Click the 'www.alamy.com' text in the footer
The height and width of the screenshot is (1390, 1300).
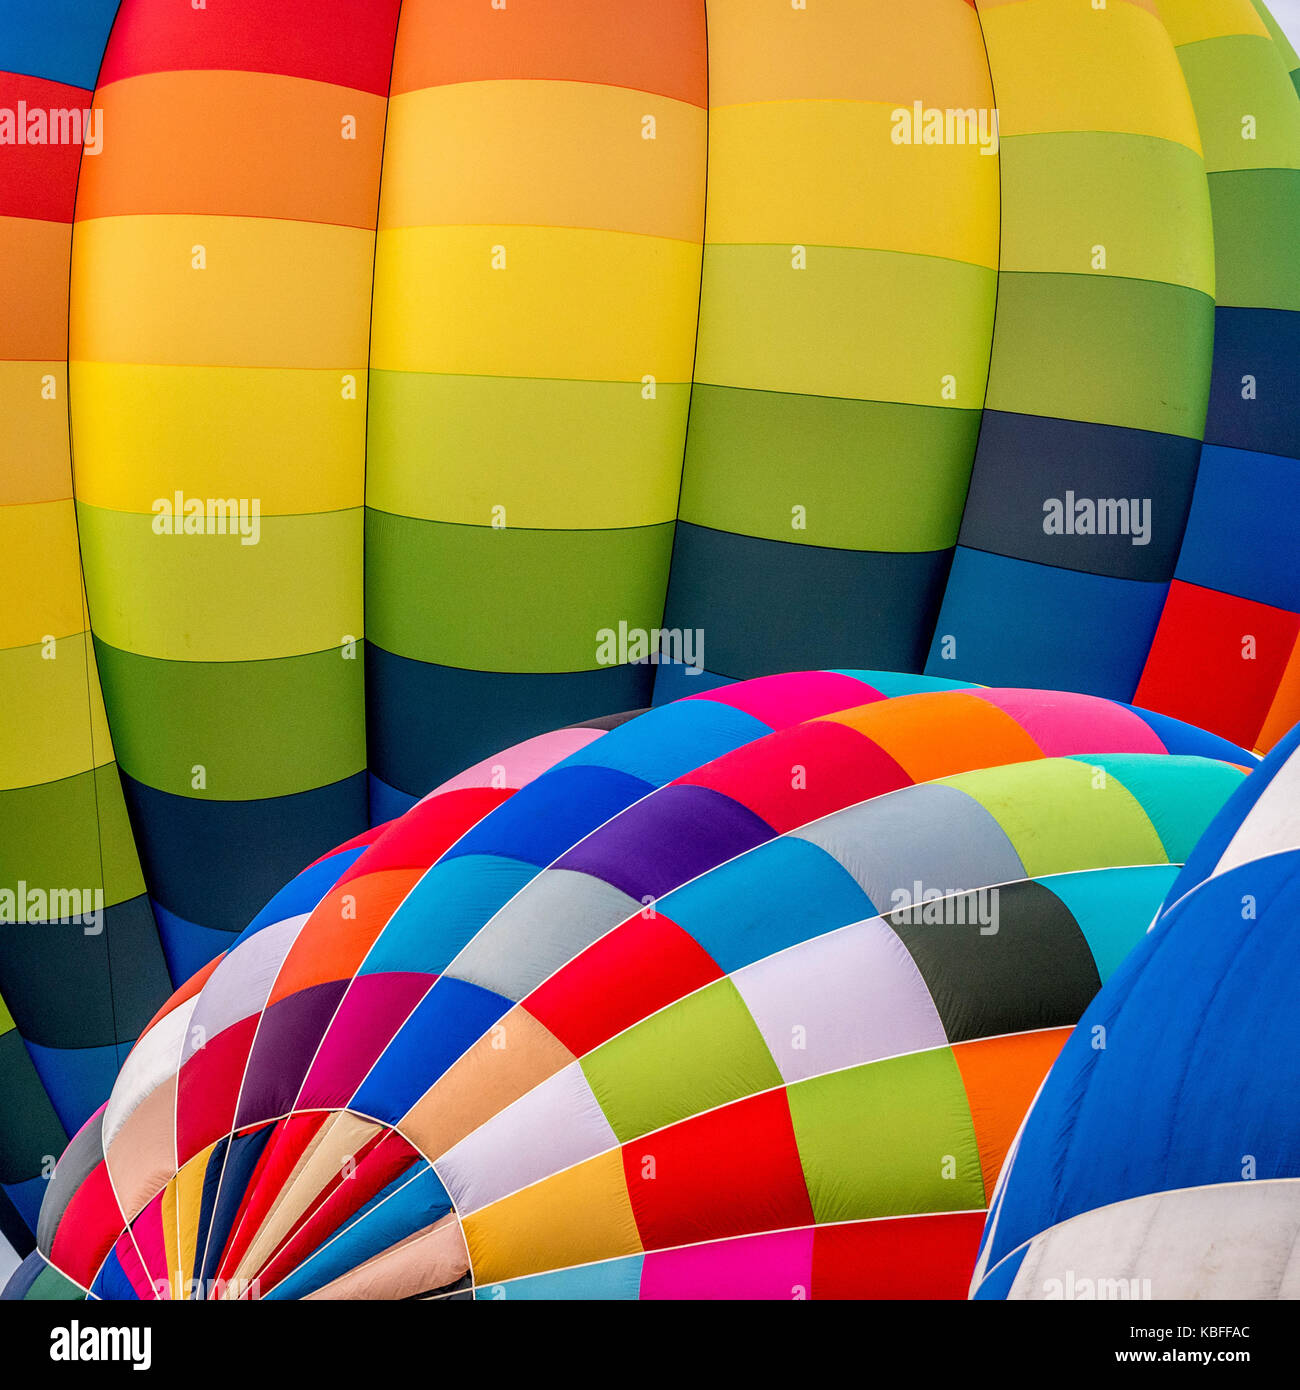(1182, 1357)
